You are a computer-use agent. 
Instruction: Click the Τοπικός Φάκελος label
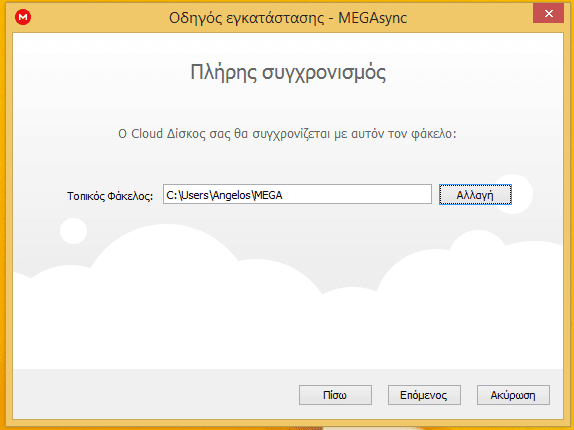(x=110, y=196)
